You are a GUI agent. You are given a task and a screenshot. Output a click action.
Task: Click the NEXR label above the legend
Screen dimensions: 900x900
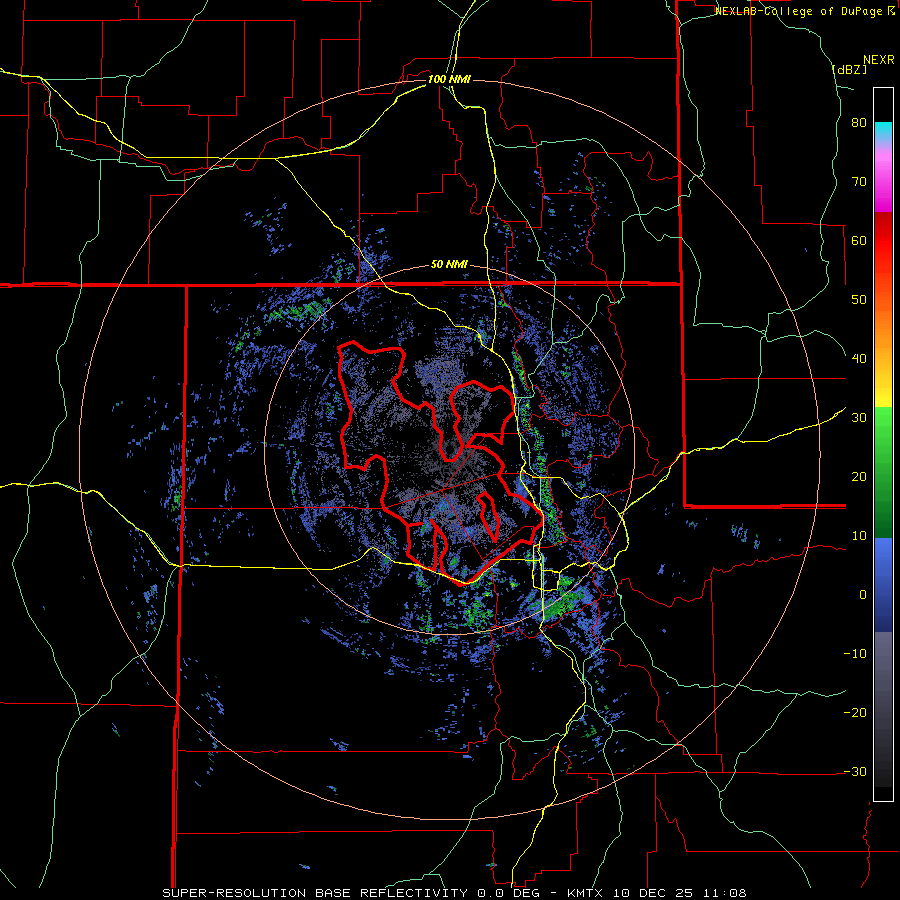tap(878, 60)
